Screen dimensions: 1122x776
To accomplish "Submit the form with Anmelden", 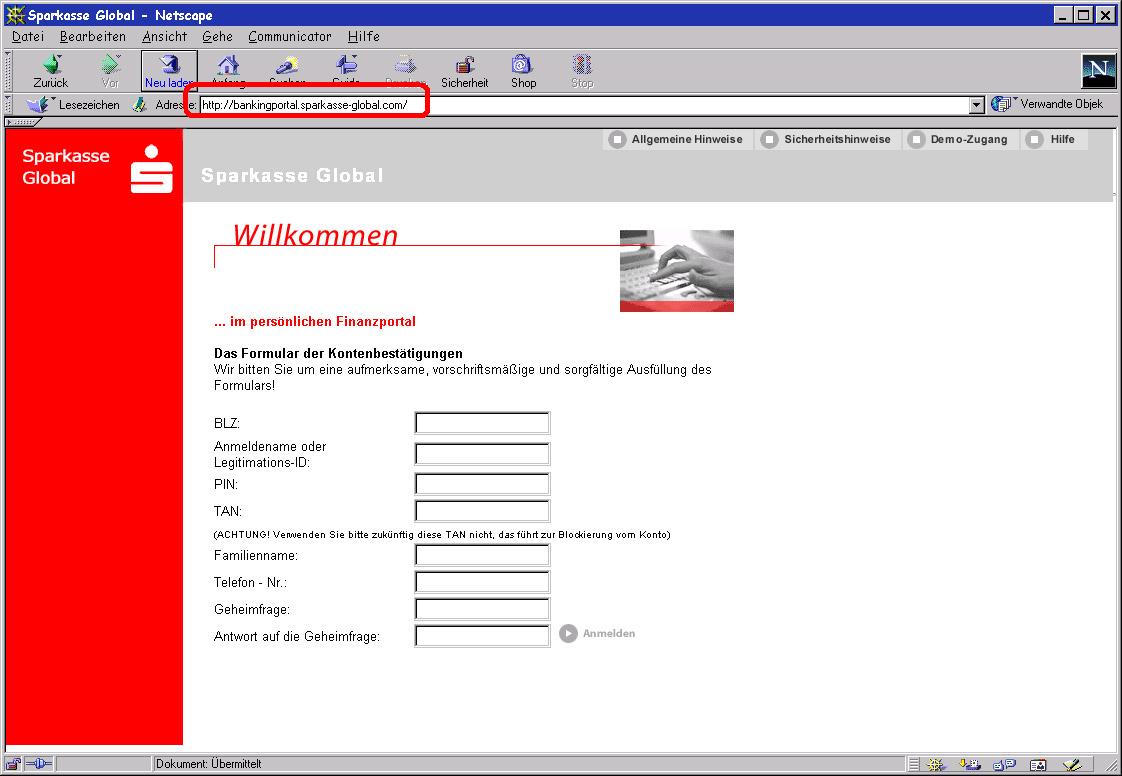I will tap(597, 634).
